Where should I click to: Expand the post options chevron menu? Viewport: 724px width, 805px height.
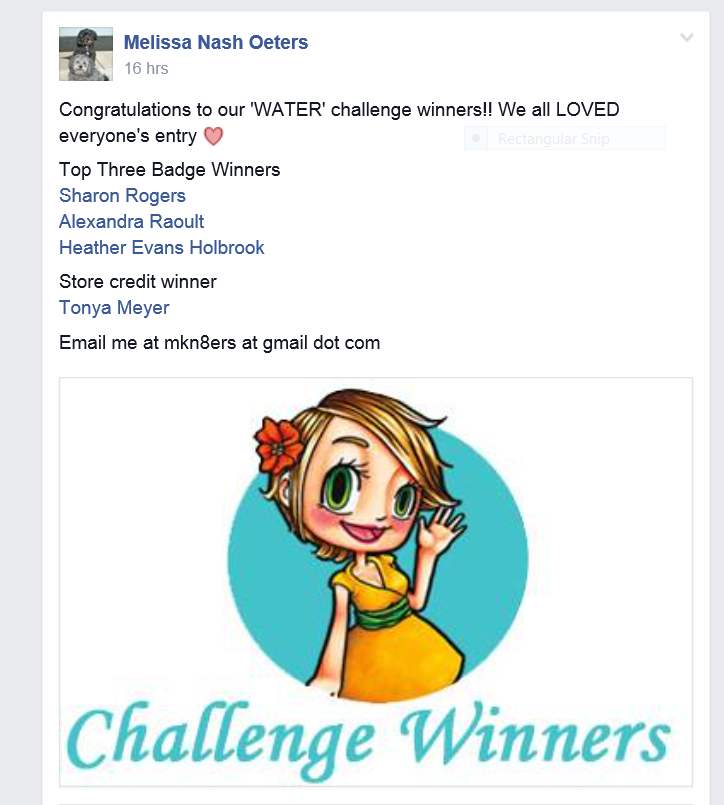click(687, 37)
